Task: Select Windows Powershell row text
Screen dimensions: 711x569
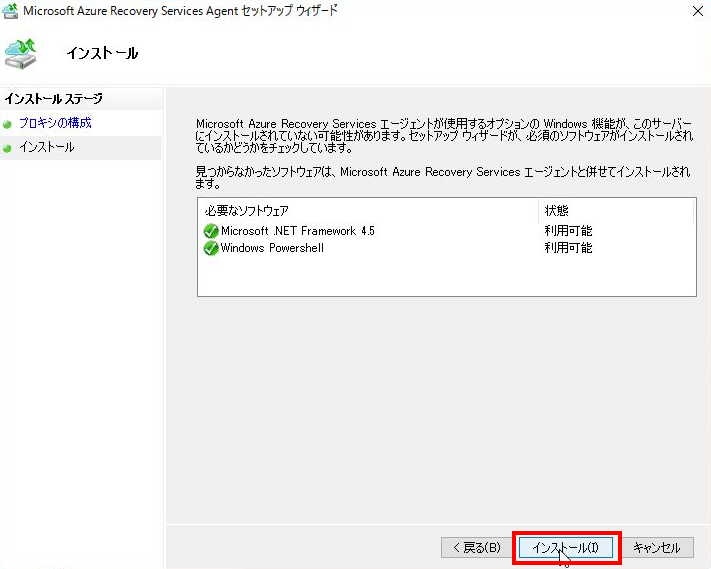Action: click(x=272, y=248)
